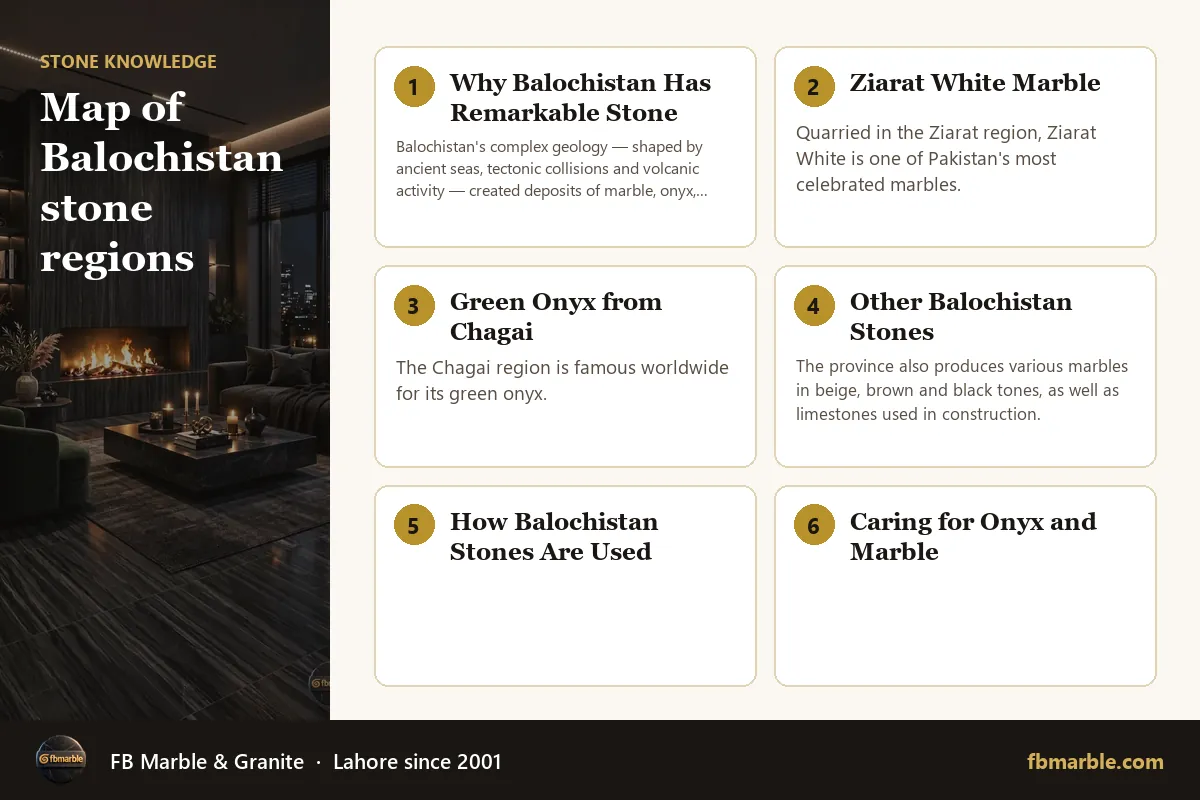The height and width of the screenshot is (800, 1200).
Task: Click the "Map of Balochistan stone regions" title
Action: (x=161, y=183)
